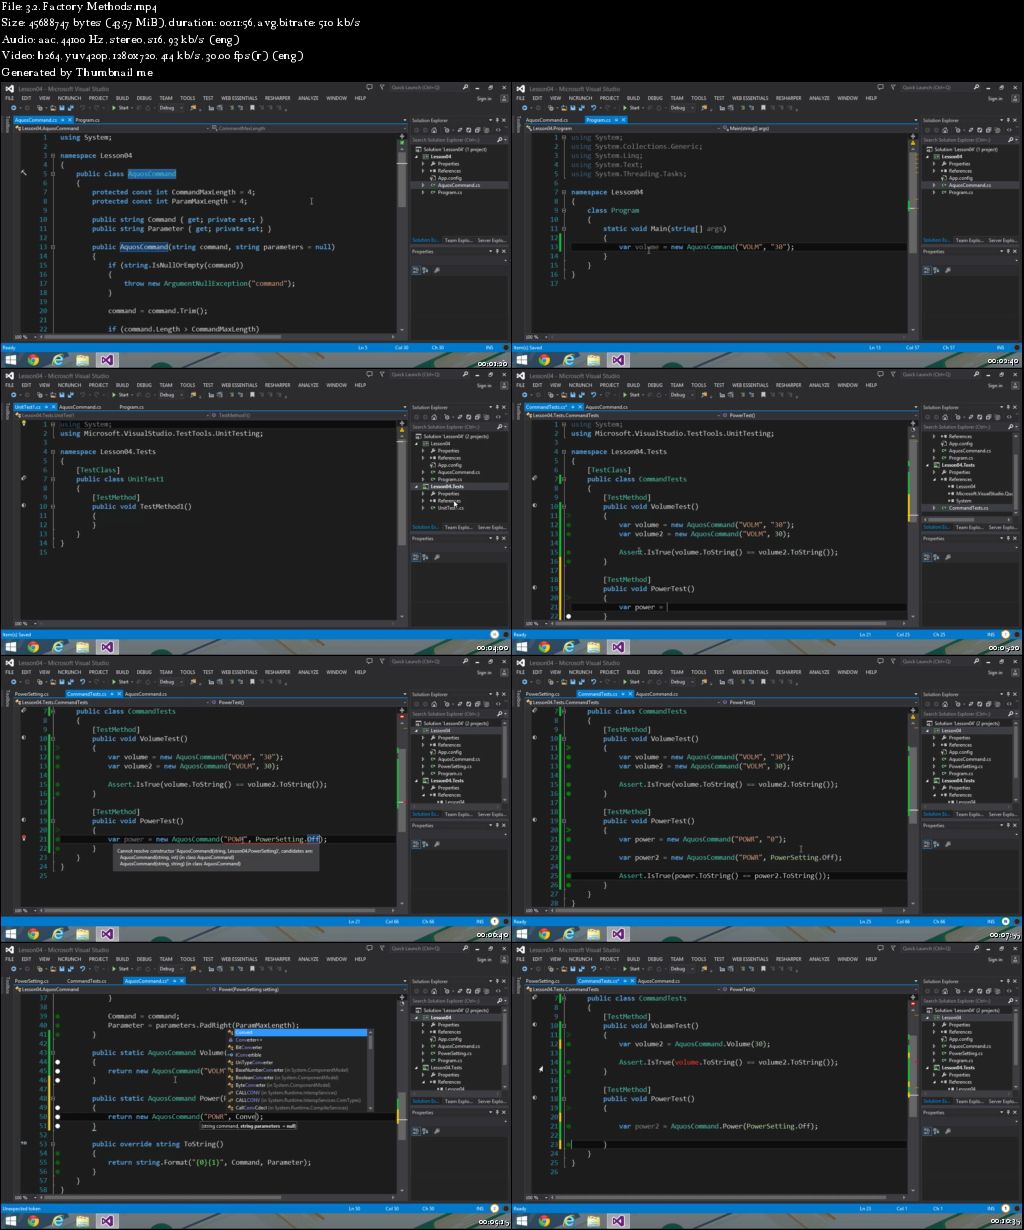Screen dimensions: 1024x1230
Task: Select Convert in bottom-left frame's IntelliSense list
Action: pos(246,1033)
